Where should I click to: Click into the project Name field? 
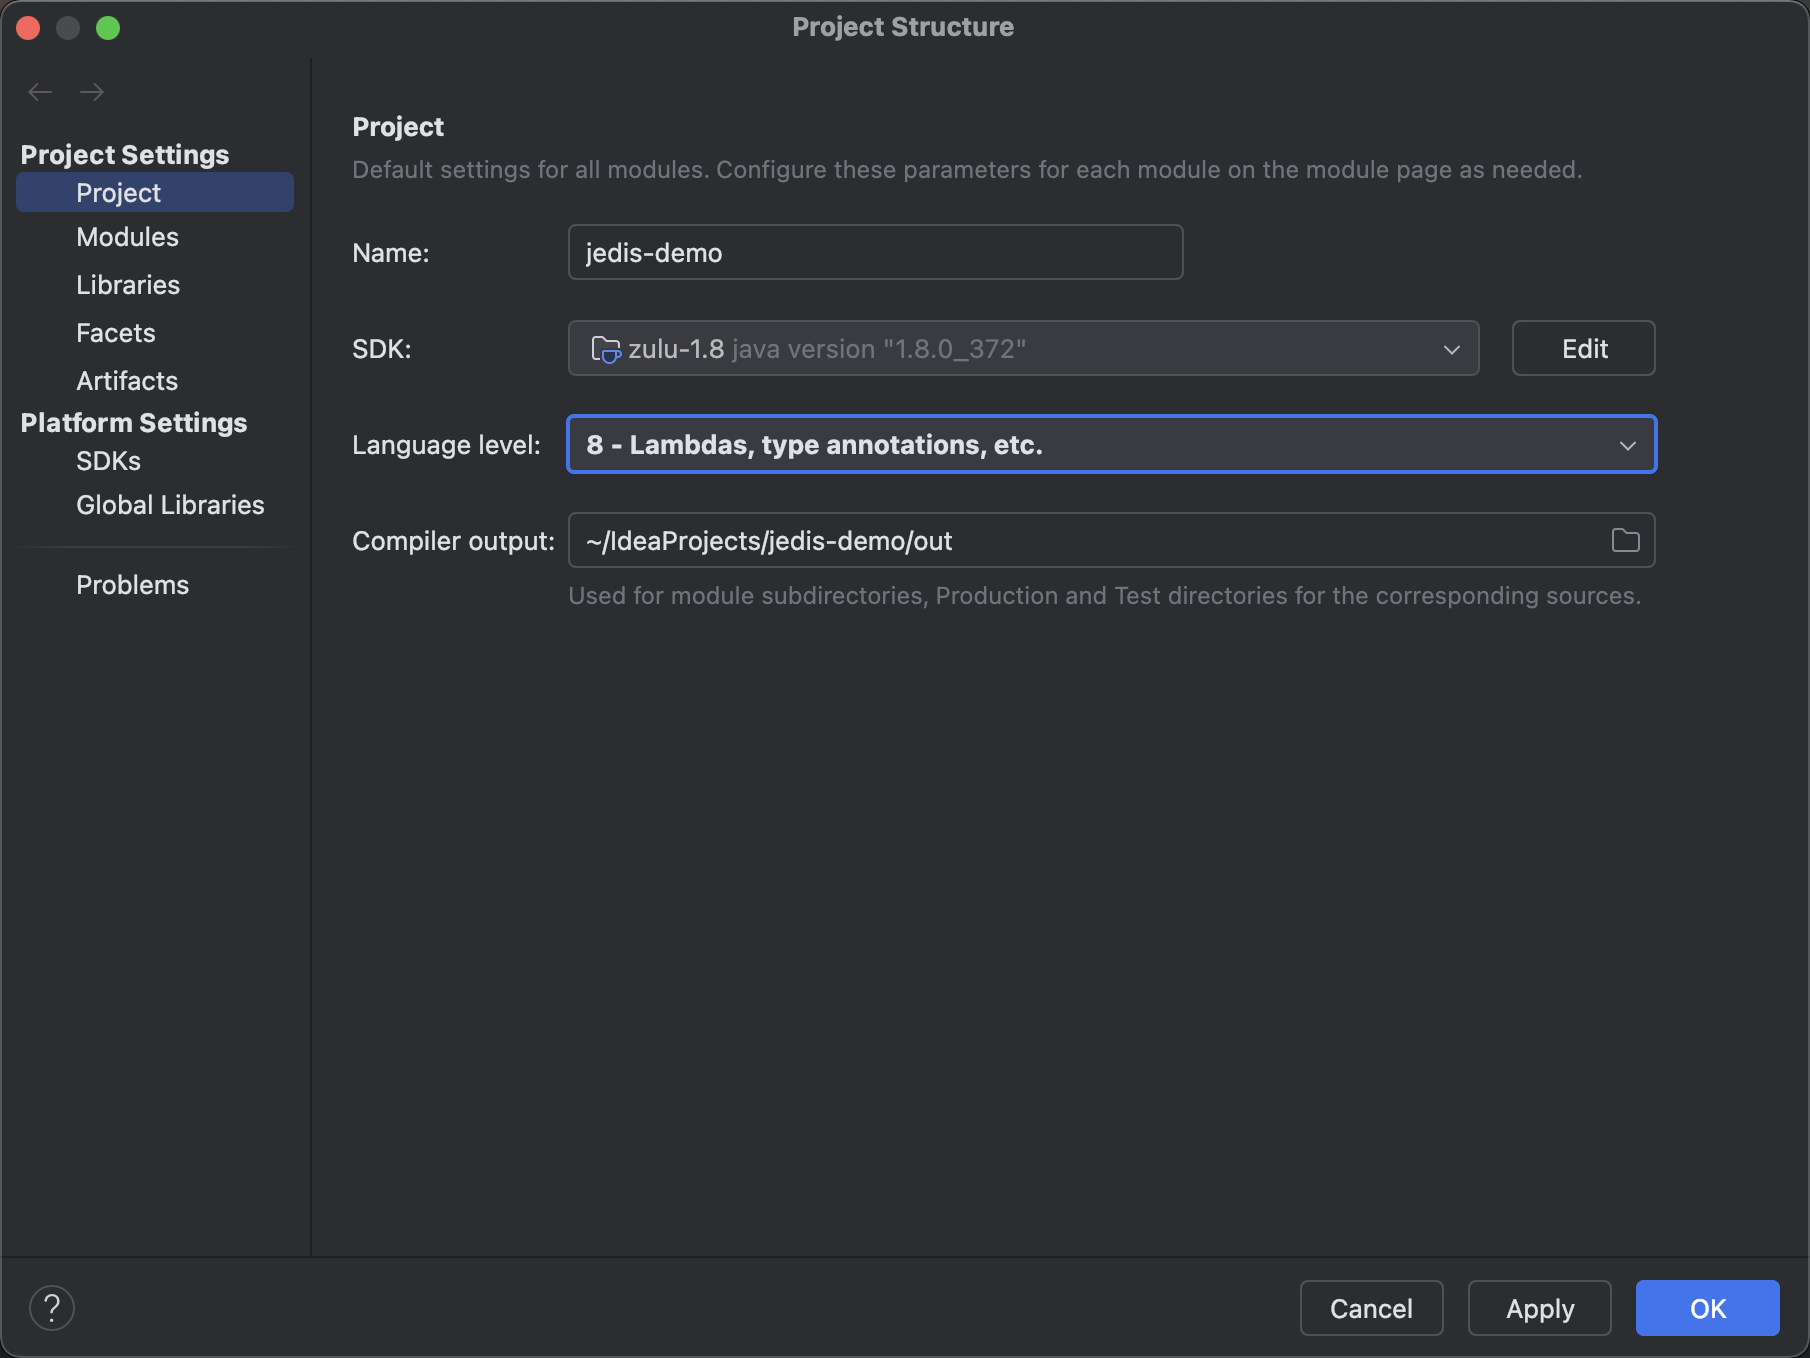click(875, 252)
